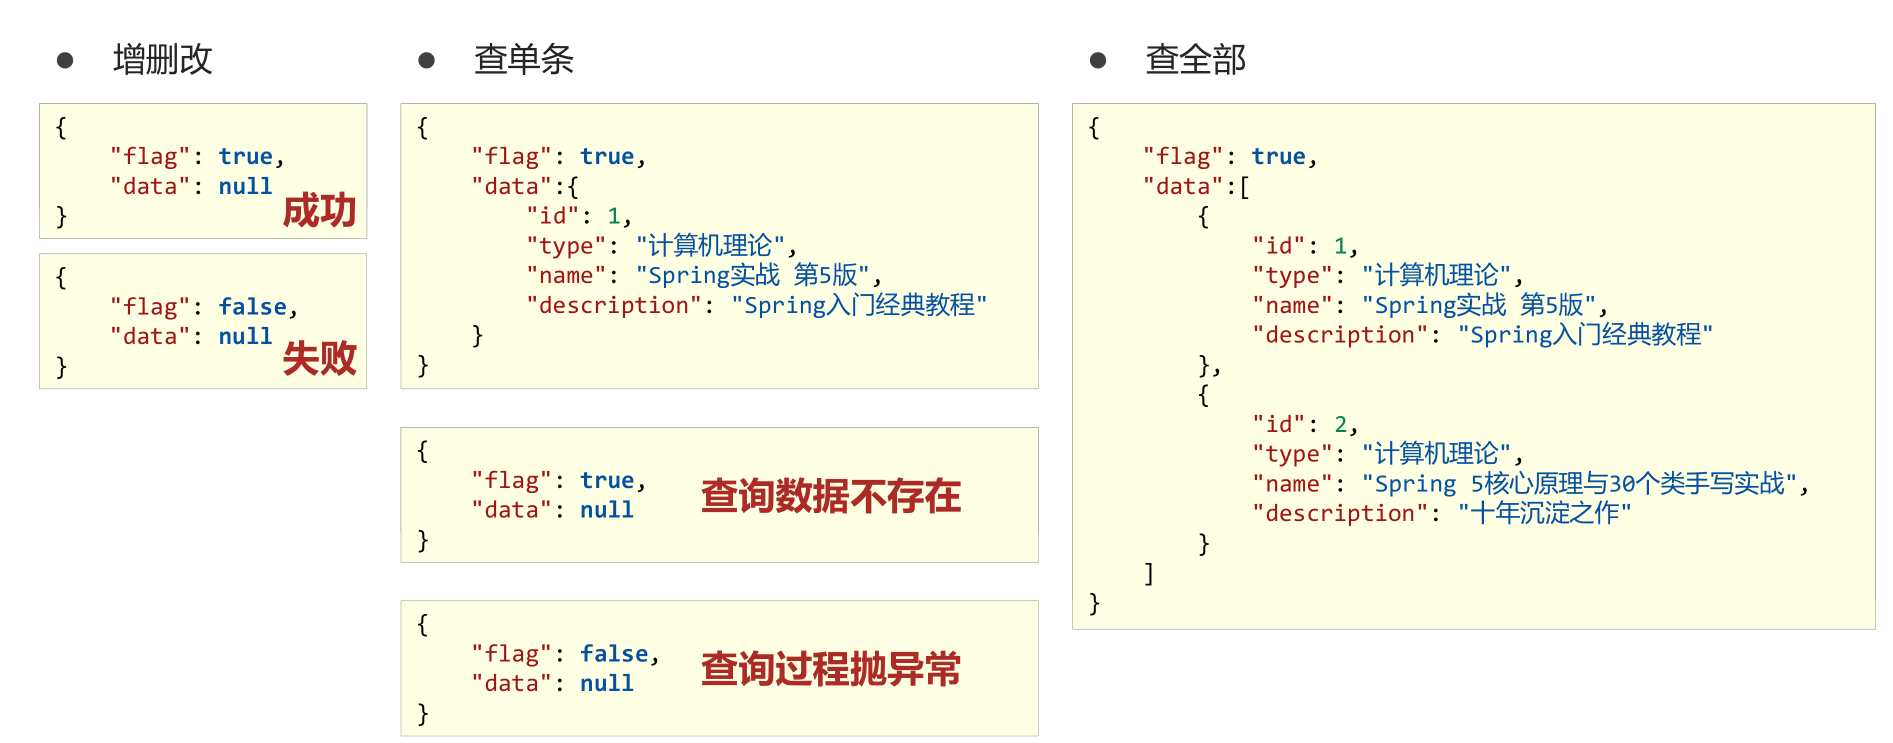Click "十年沉淀之作" description value
Image resolution: width=1893 pixels, height=743 pixels.
[1544, 514]
